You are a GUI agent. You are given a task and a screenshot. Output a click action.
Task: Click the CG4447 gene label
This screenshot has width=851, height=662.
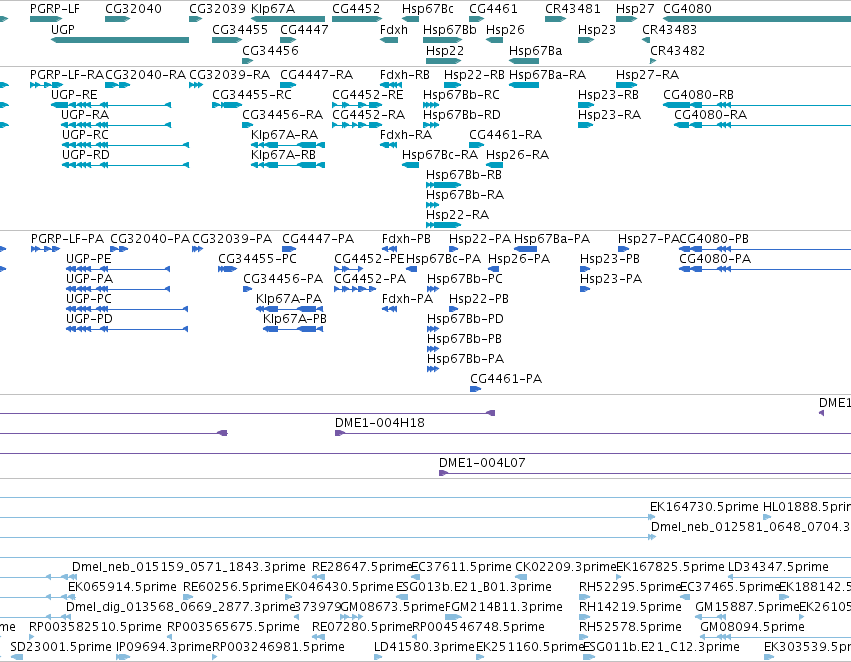tap(304, 30)
